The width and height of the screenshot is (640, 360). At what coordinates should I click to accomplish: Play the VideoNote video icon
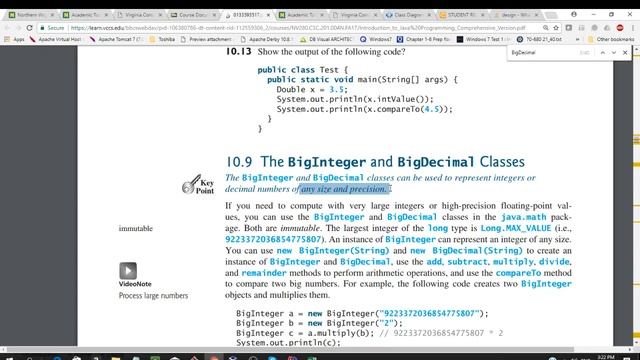click(x=128, y=271)
